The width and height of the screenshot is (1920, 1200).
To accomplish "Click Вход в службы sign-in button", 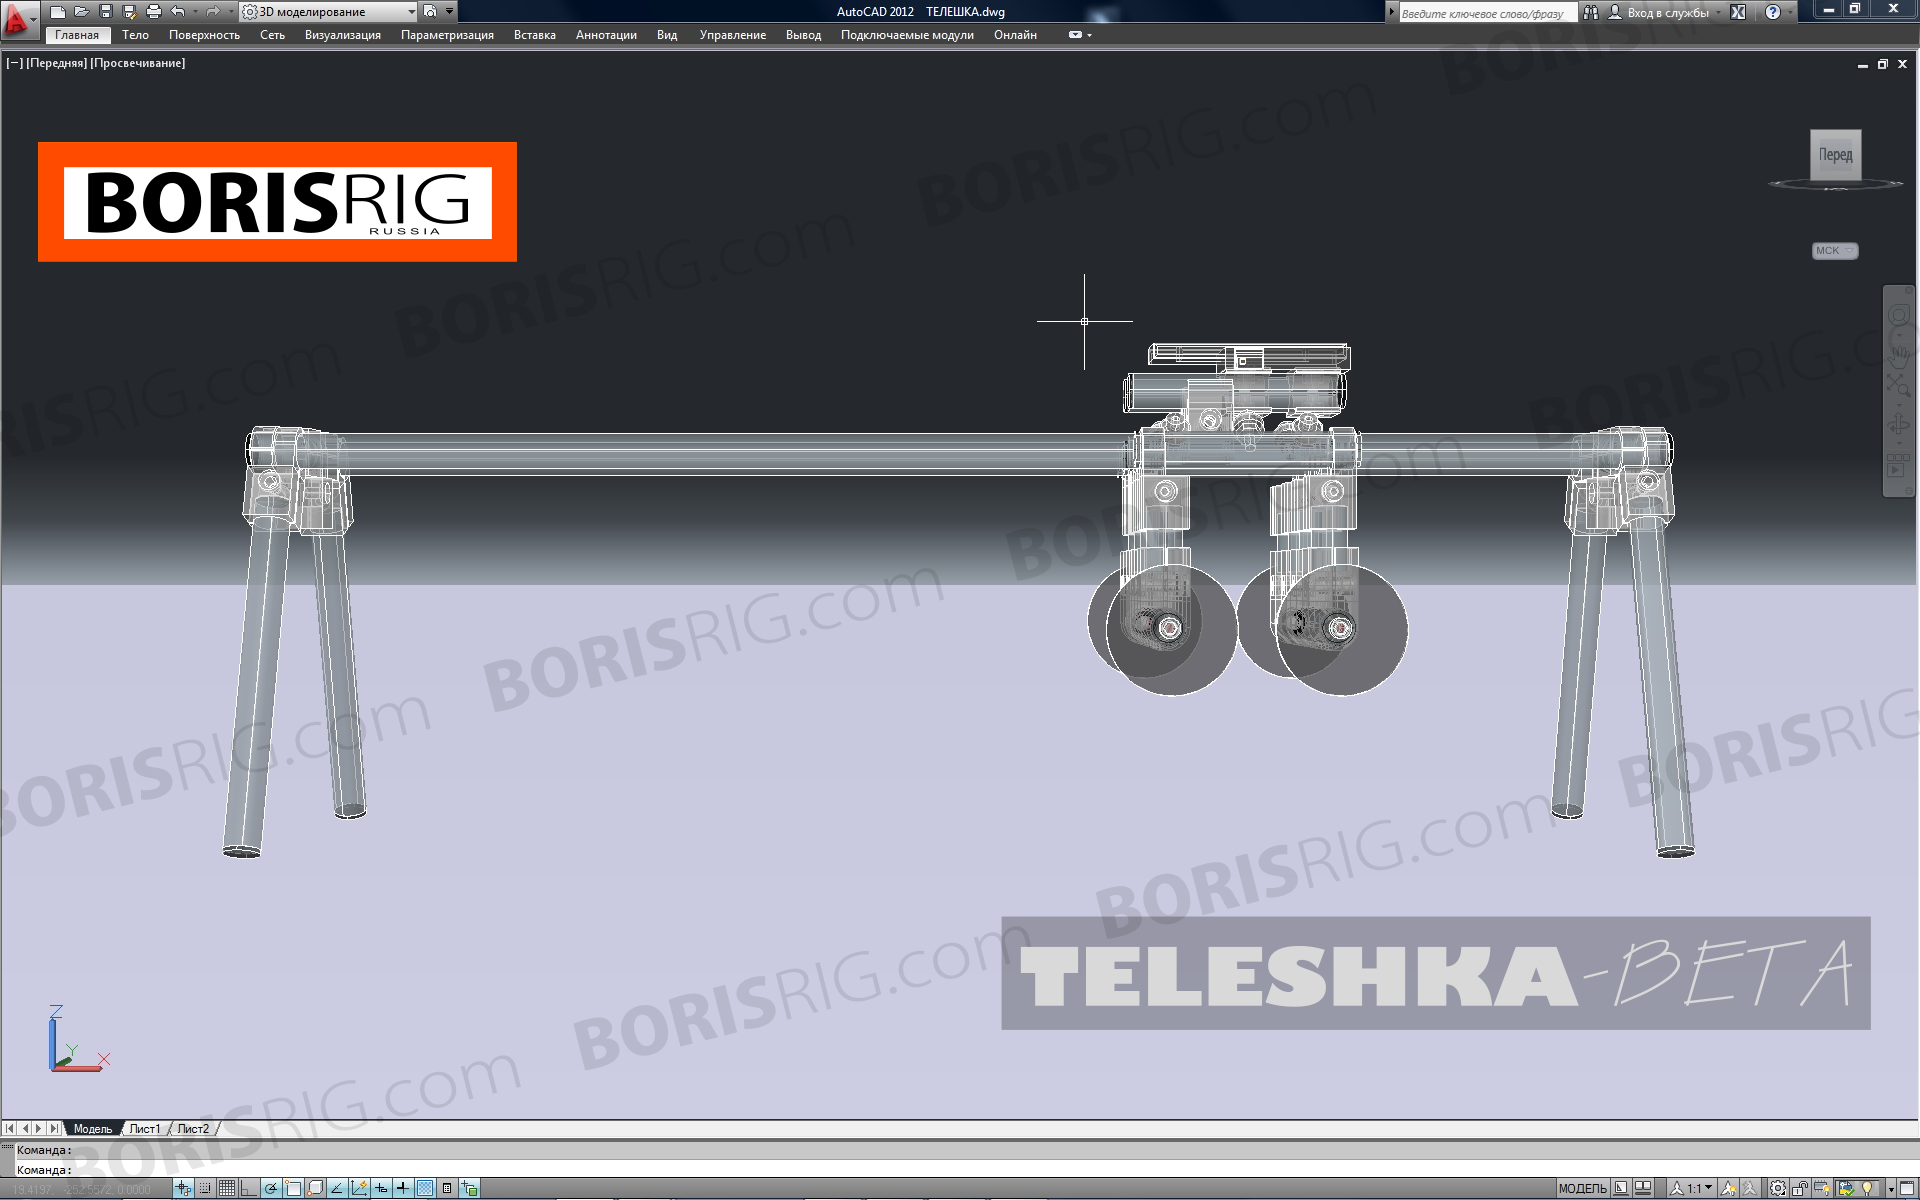I will [x=1658, y=12].
